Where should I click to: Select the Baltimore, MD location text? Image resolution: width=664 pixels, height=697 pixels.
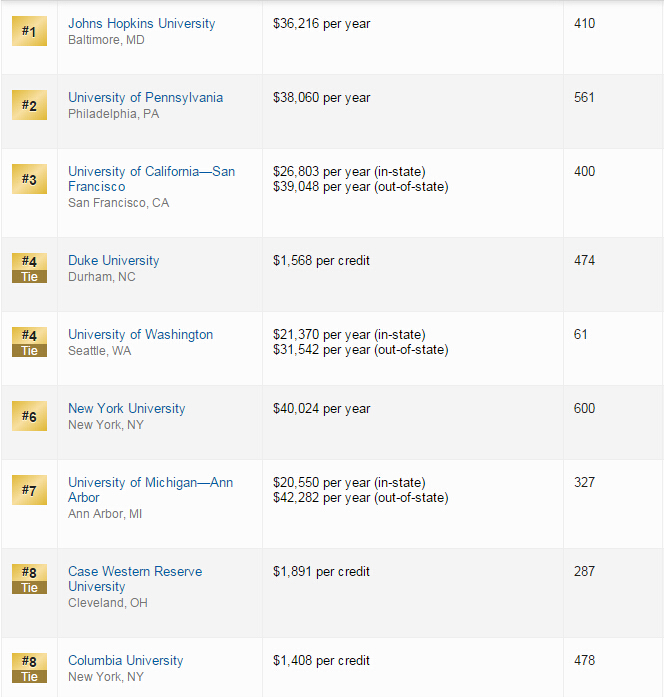pos(106,40)
